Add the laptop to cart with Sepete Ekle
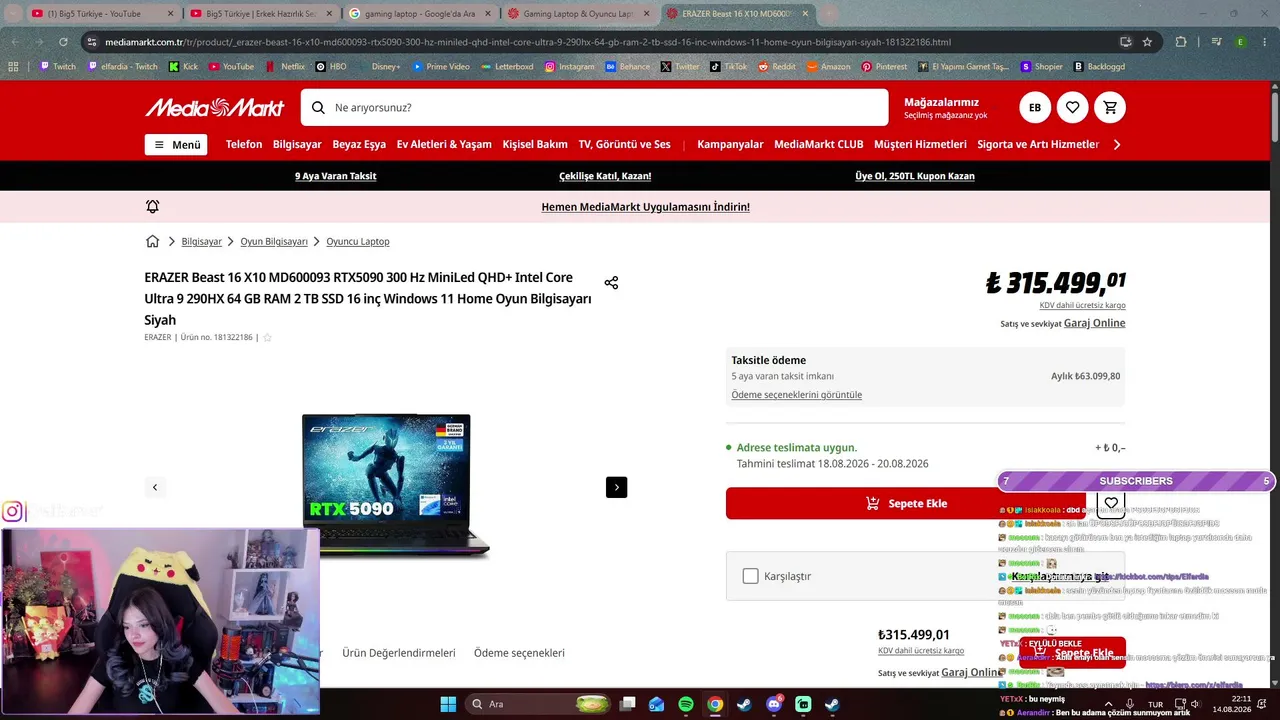This screenshot has height=720, width=1280. coord(905,503)
